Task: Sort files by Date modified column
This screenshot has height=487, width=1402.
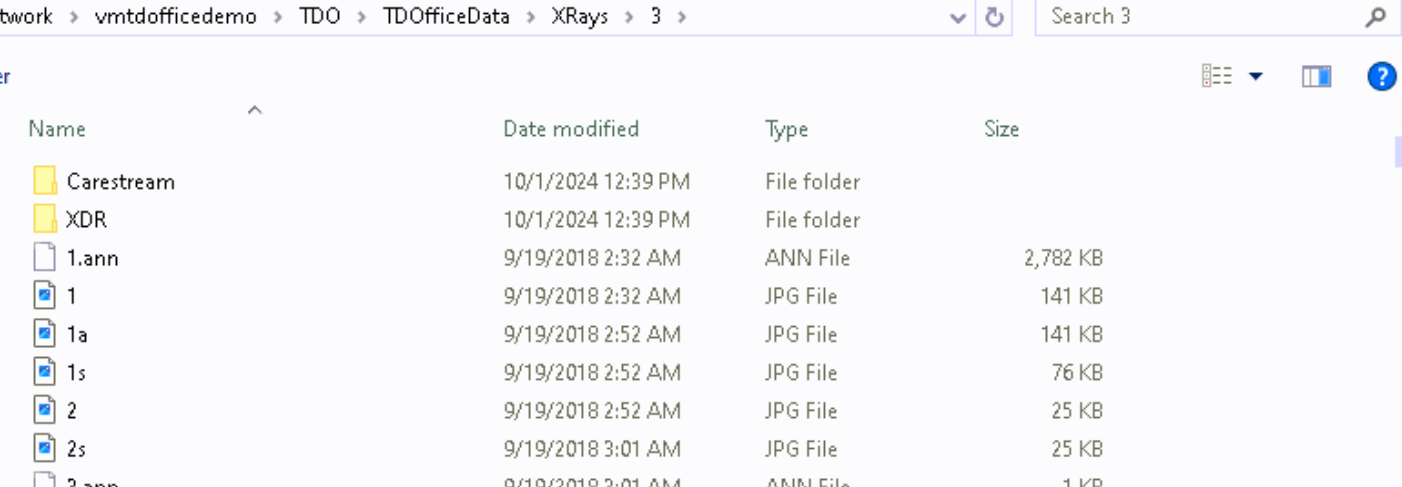Action: click(x=571, y=129)
